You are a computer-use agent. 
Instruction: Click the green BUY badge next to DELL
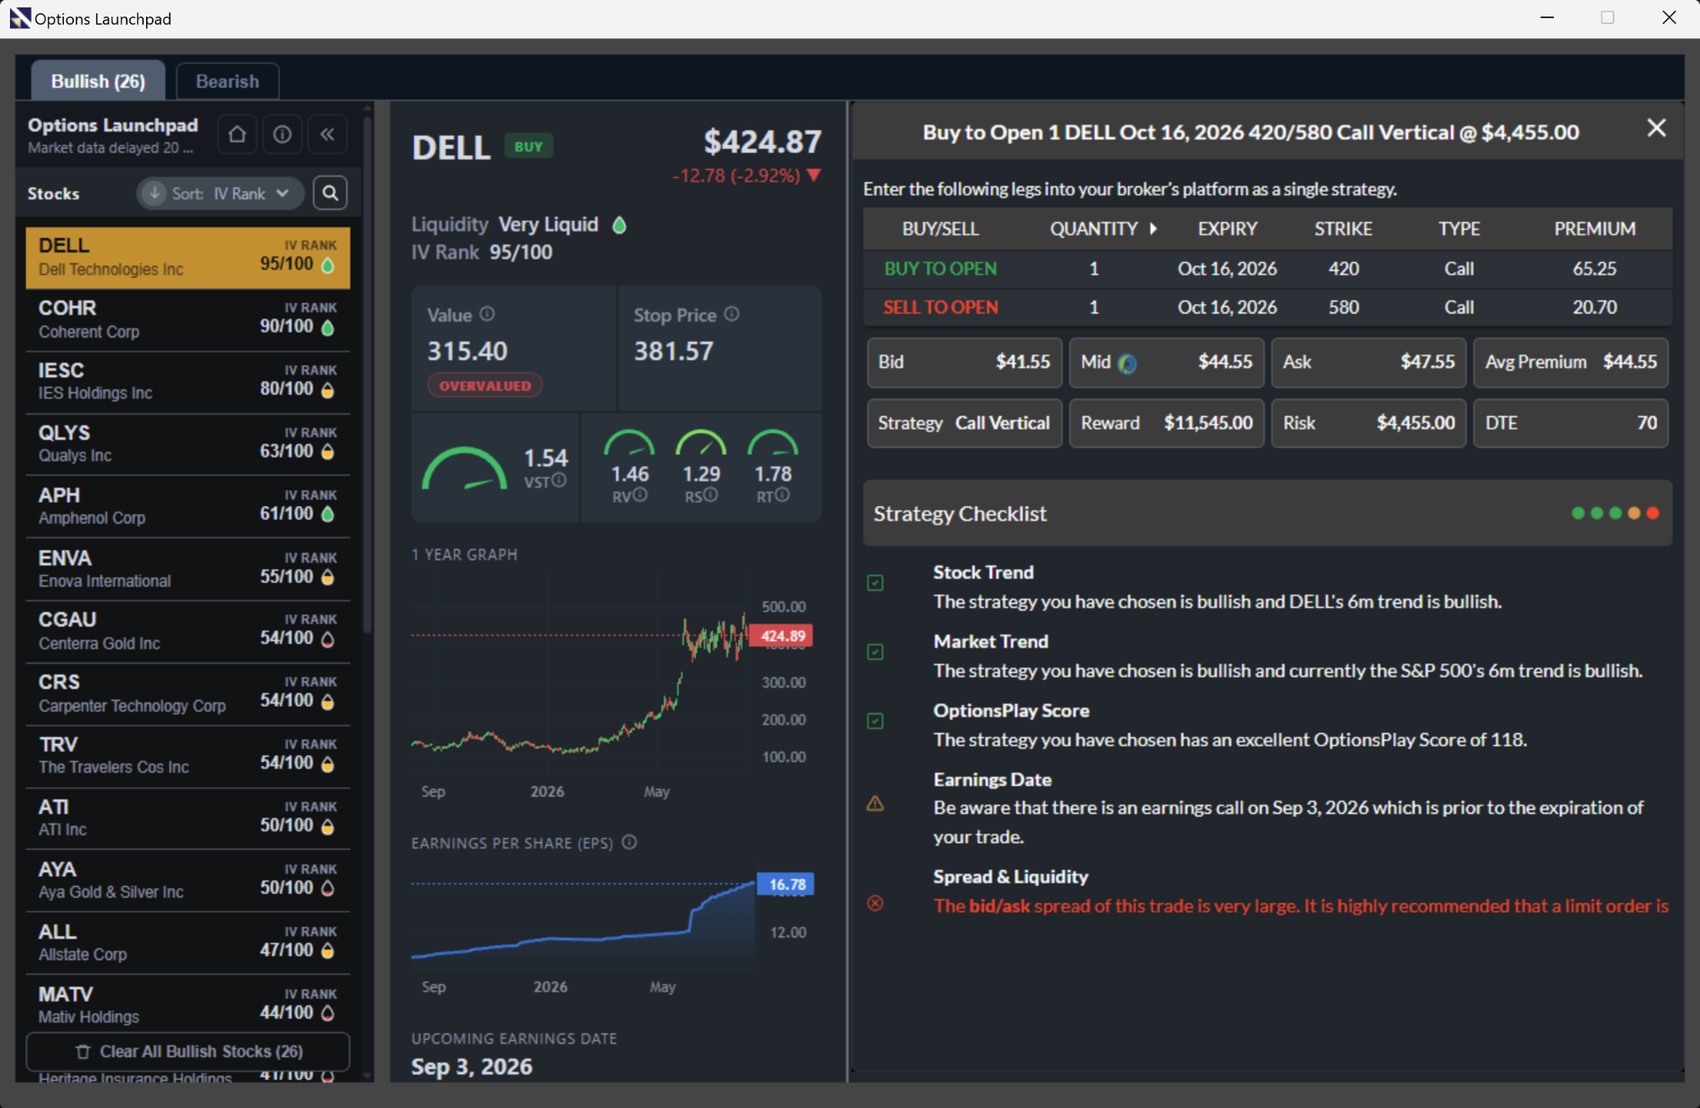(x=528, y=146)
